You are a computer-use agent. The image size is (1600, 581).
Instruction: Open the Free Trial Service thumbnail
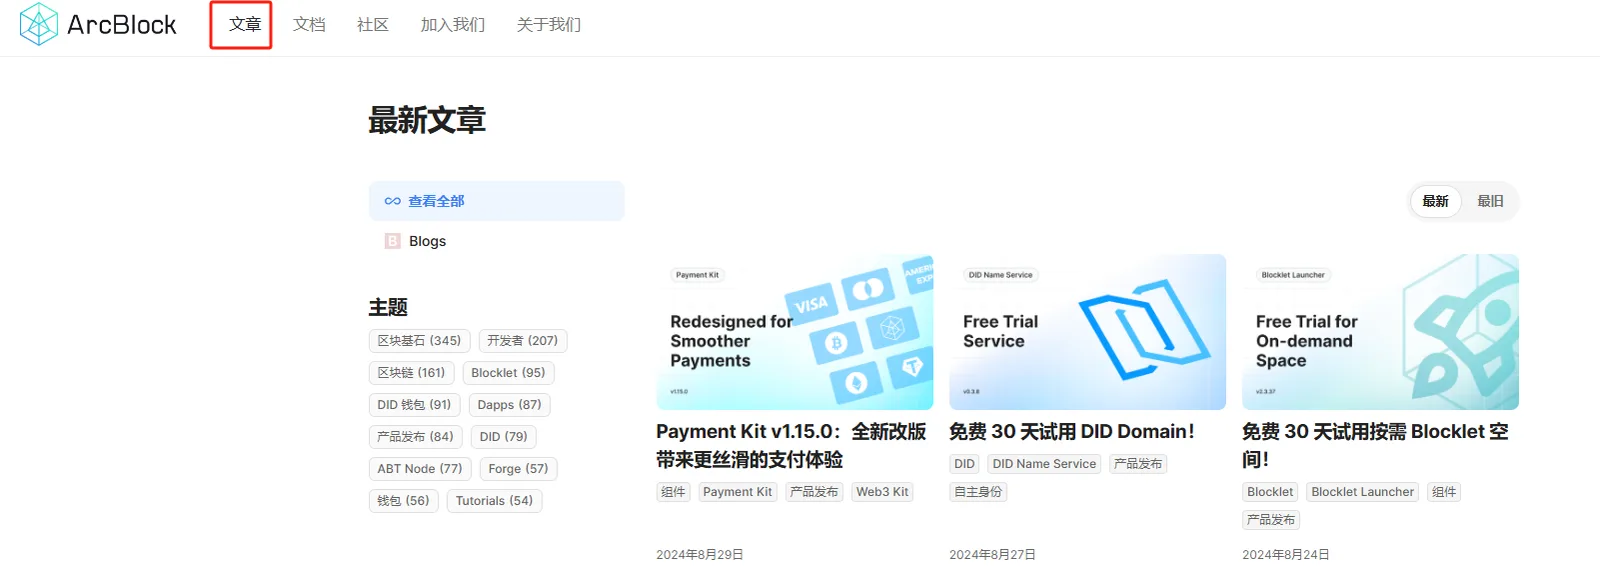click(1088, 332)
